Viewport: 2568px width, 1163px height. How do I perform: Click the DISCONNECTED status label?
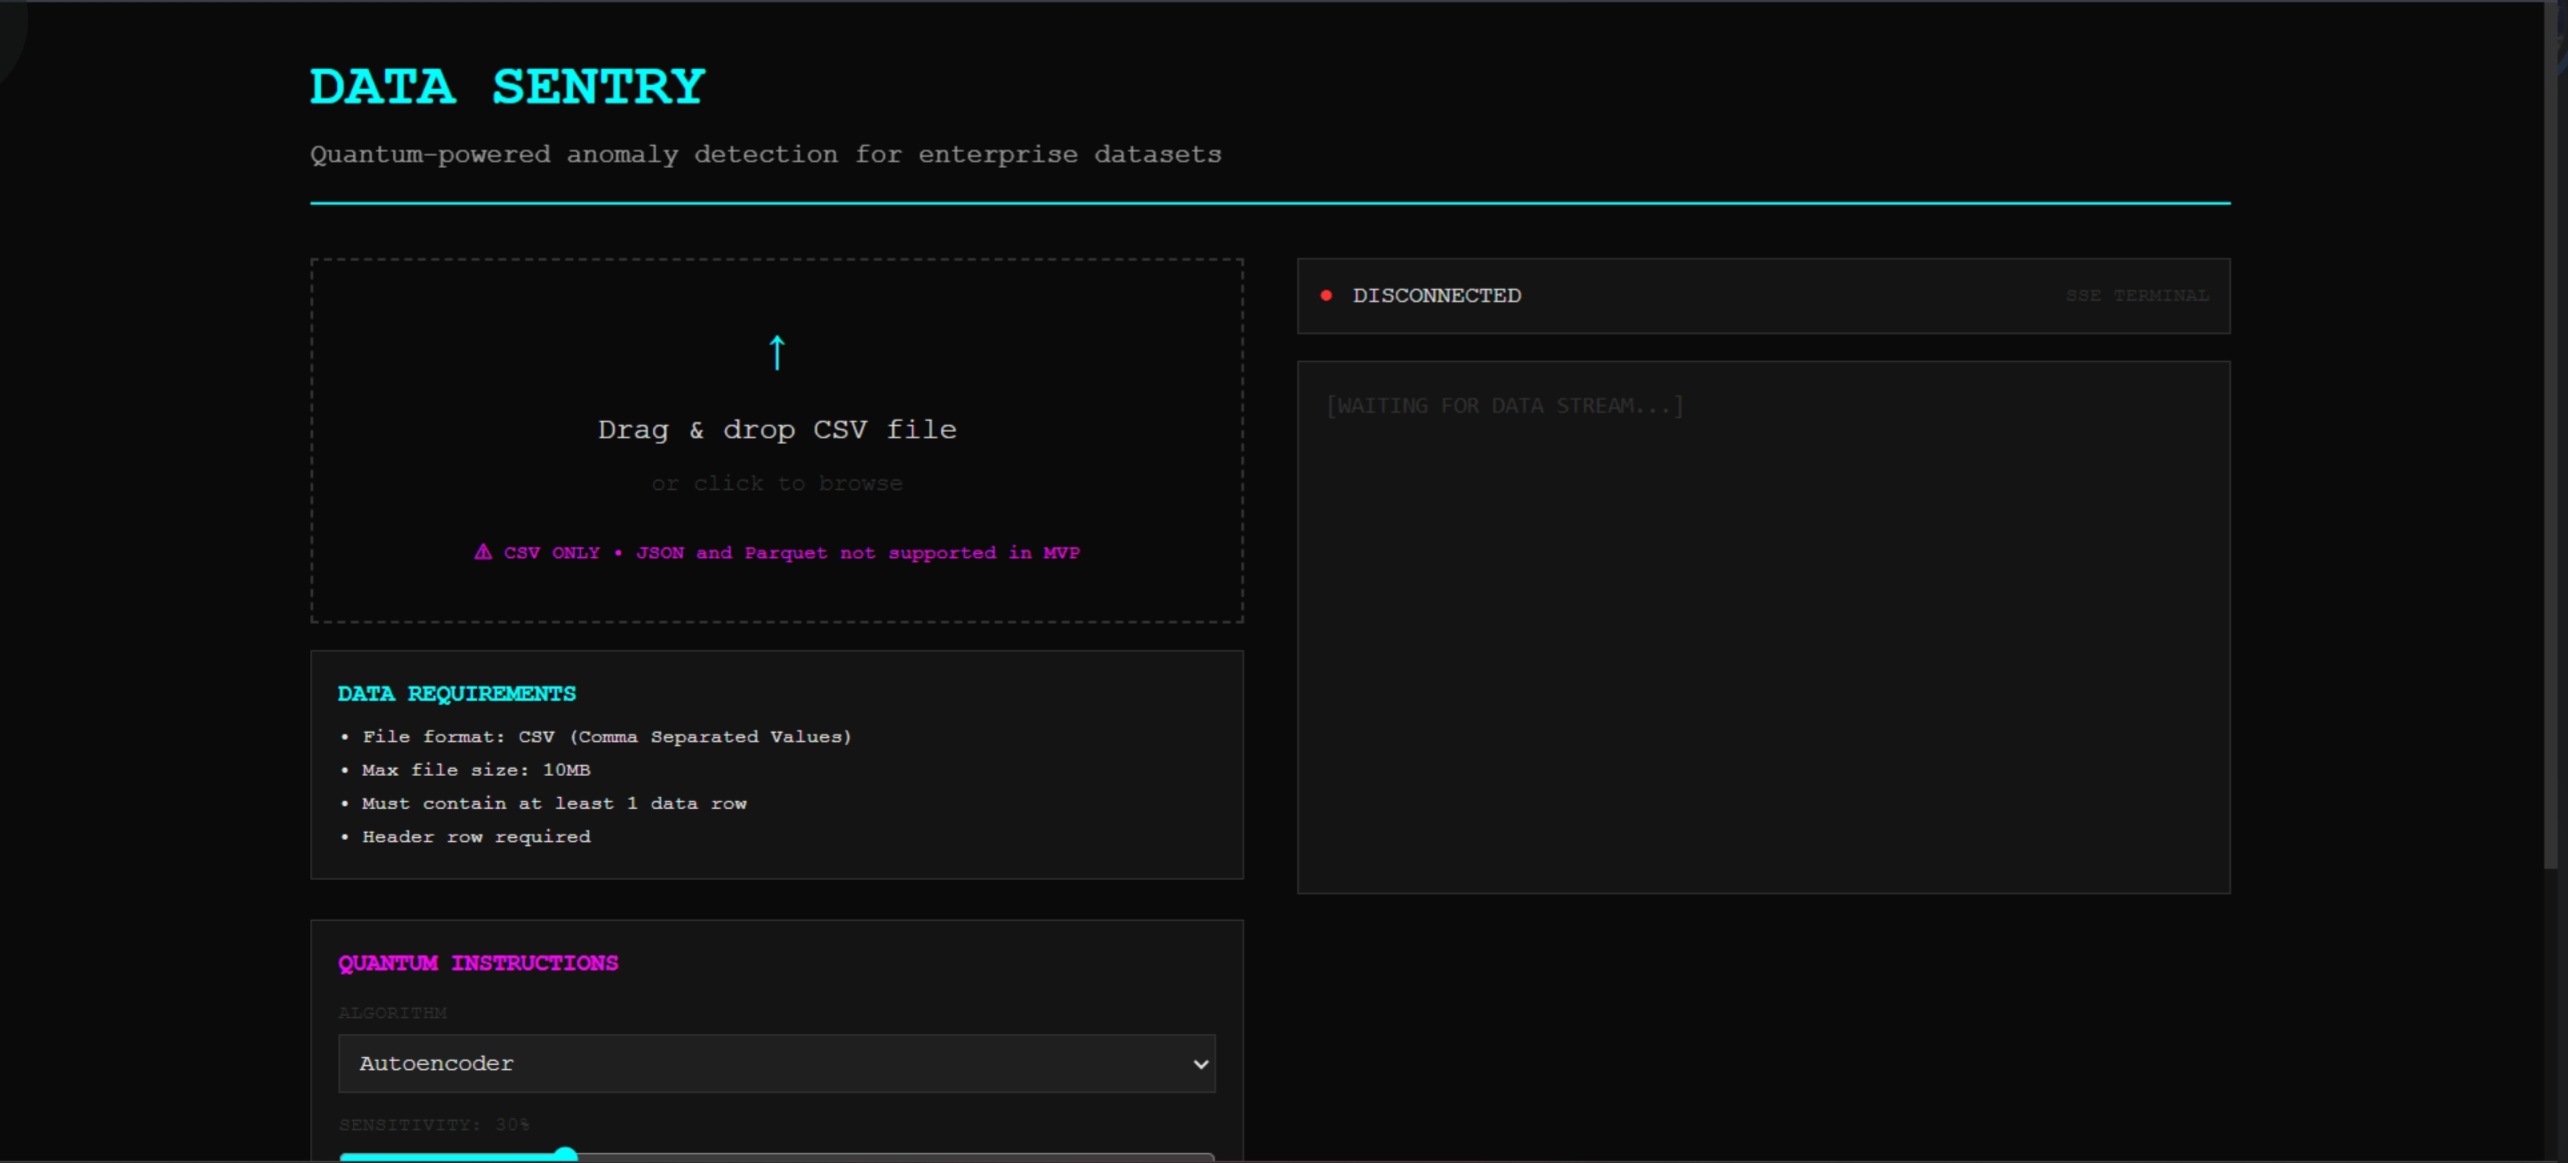[x=1437, y=295]
